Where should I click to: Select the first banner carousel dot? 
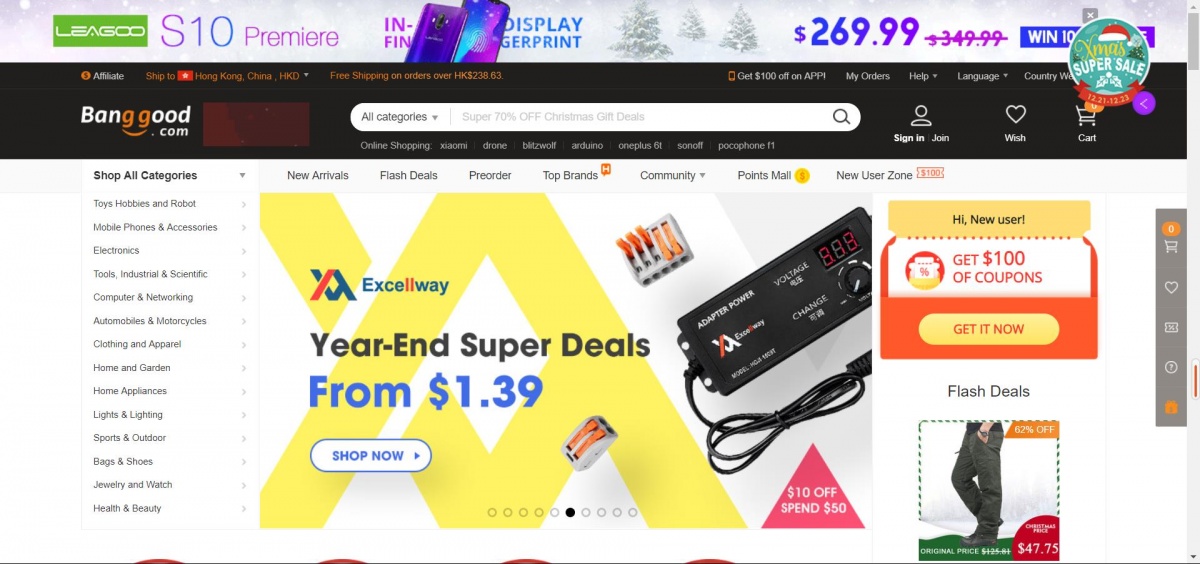pos(492,512)
